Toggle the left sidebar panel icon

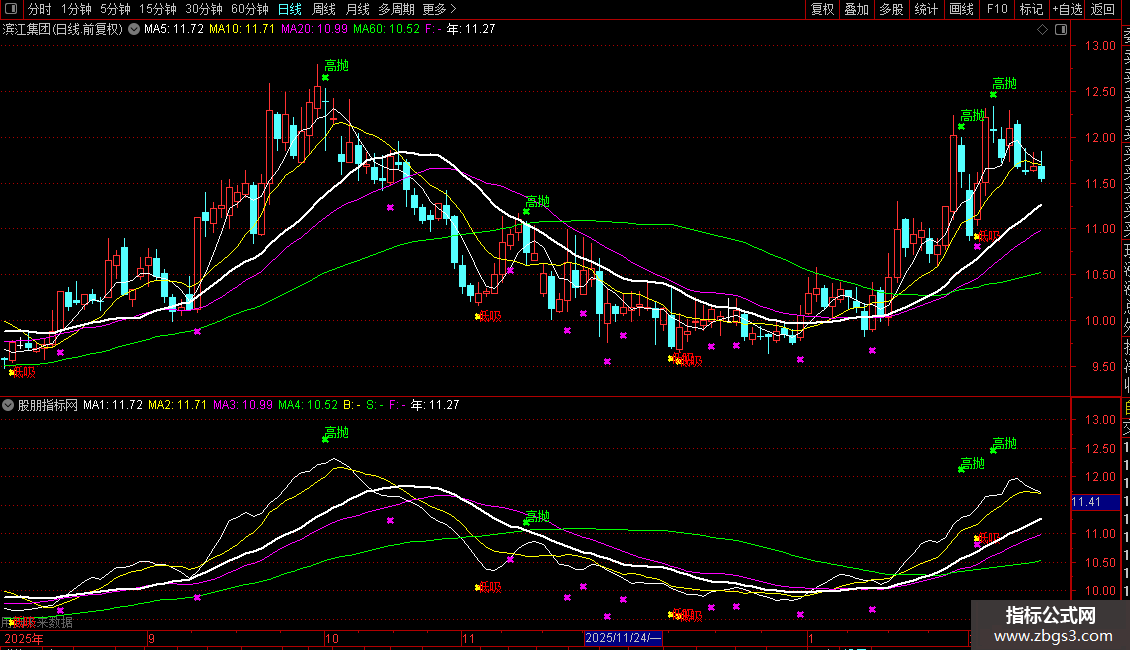(10, 9)
